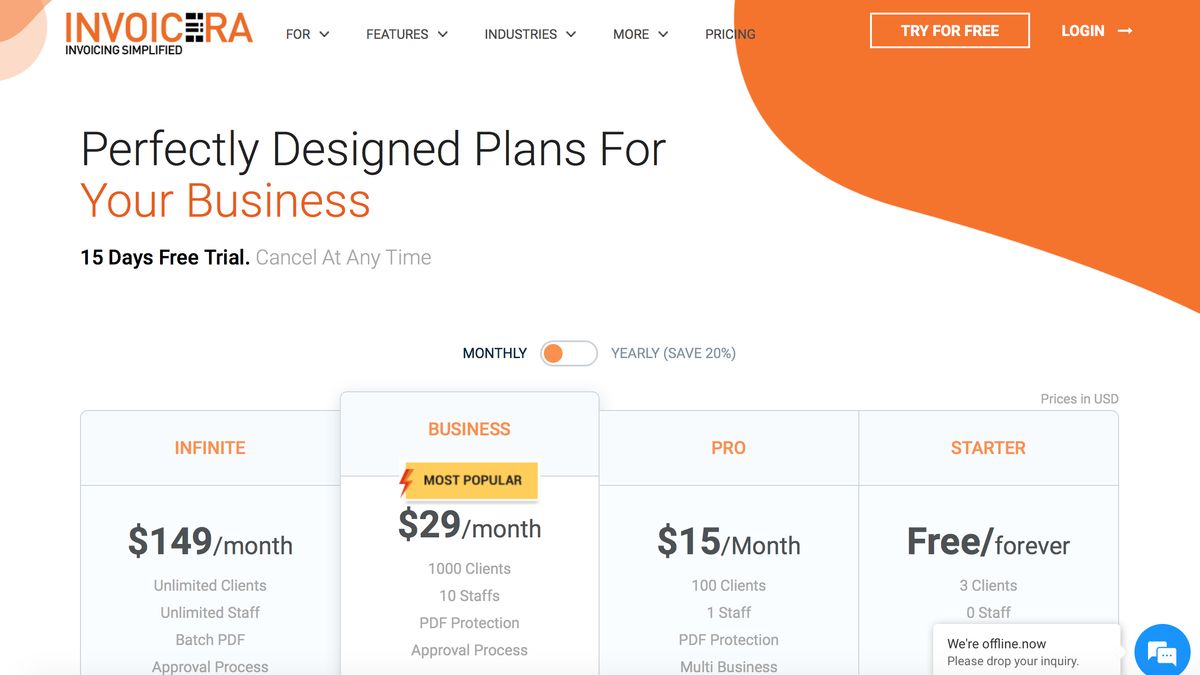Click the $29/month Business price
Screen dimensions: 1200x675
(469, 526)
